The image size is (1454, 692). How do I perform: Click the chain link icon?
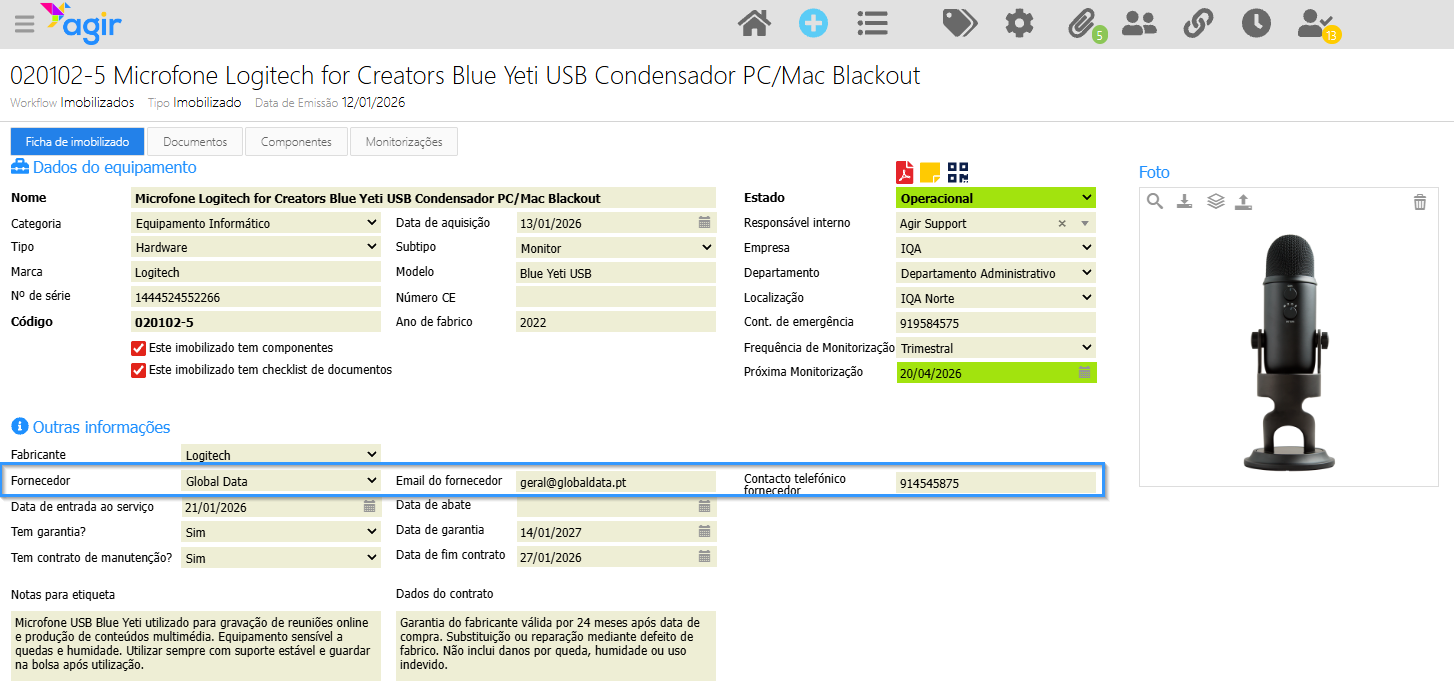[1198, 23]
